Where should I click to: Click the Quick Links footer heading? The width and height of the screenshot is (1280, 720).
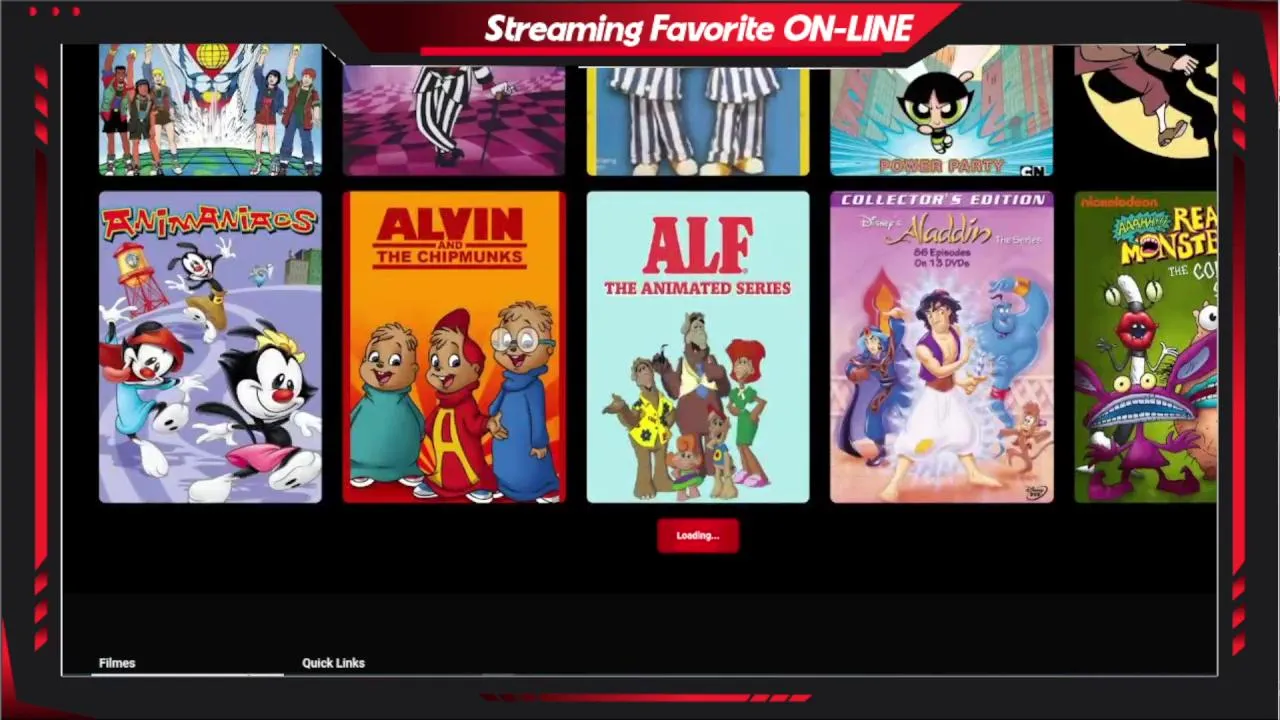point(333,663)
